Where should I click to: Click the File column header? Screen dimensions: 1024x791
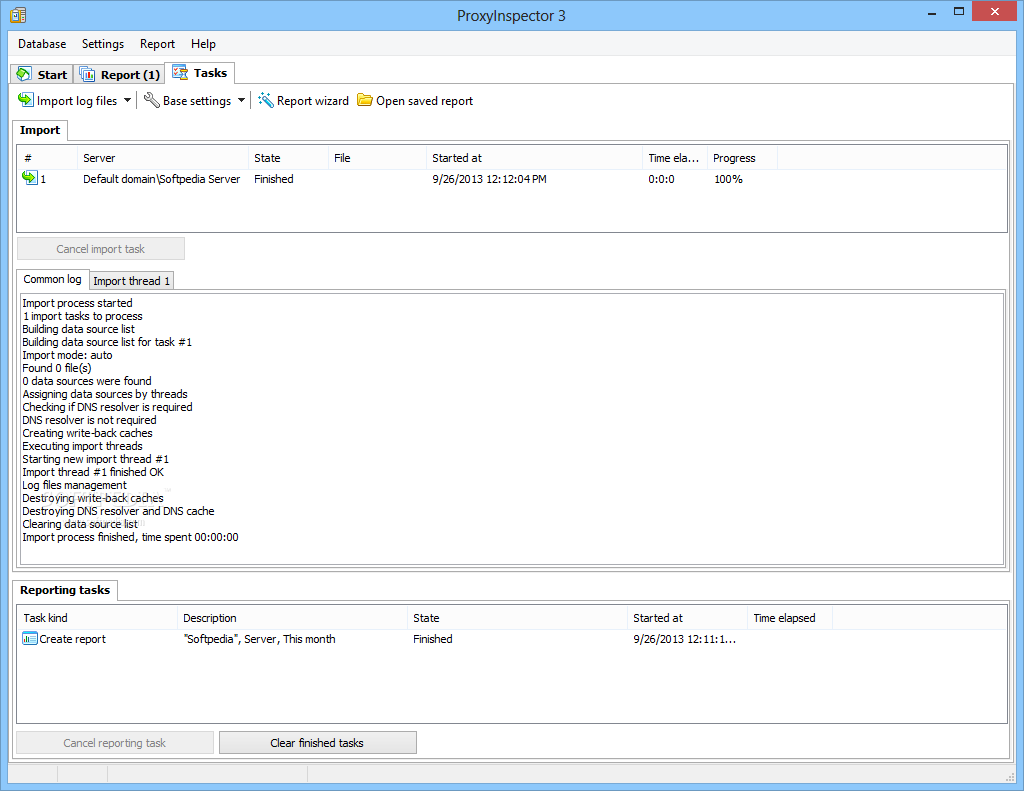pos(377,158)
